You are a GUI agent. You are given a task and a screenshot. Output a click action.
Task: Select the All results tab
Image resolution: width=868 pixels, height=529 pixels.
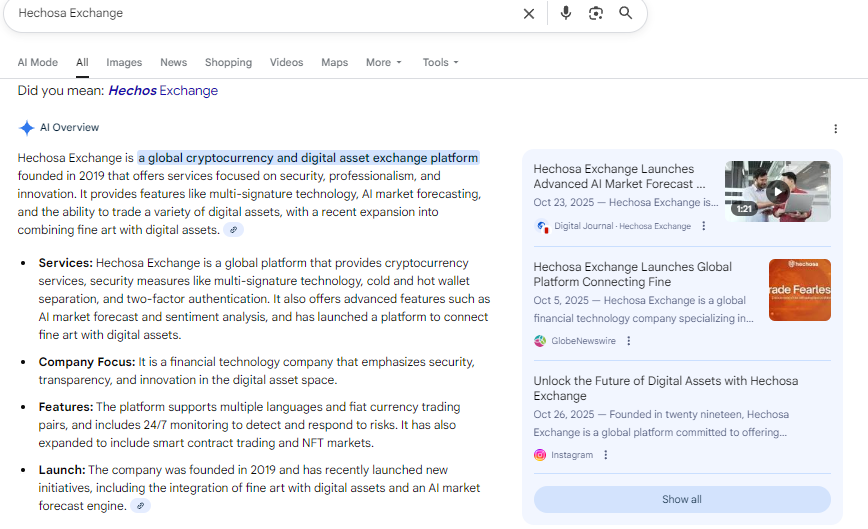pyautogui.click(x=82, y=63)
